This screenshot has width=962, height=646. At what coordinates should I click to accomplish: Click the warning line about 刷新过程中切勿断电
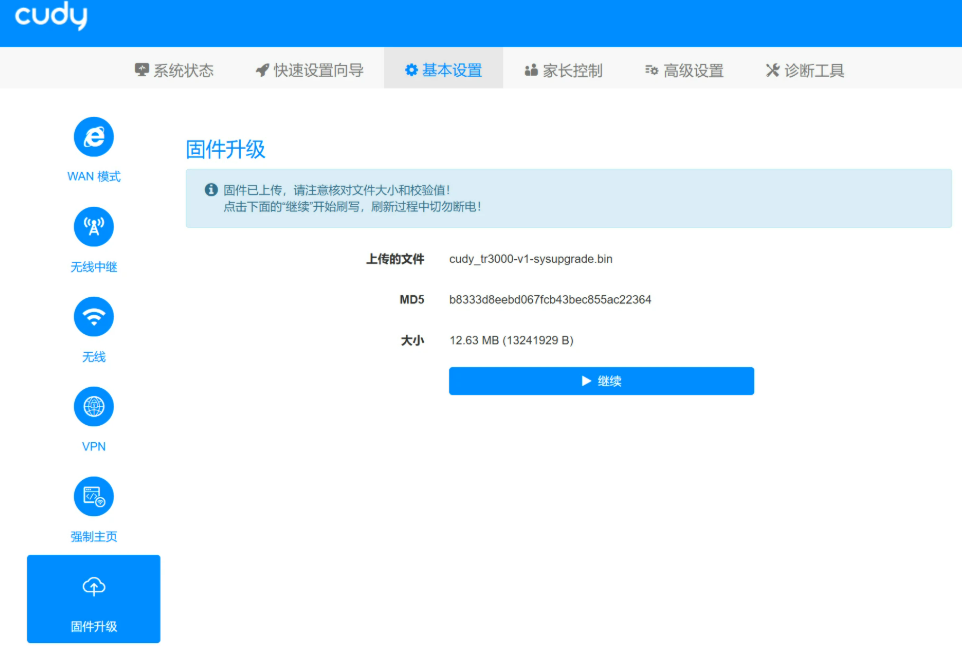tap(352, 207)
